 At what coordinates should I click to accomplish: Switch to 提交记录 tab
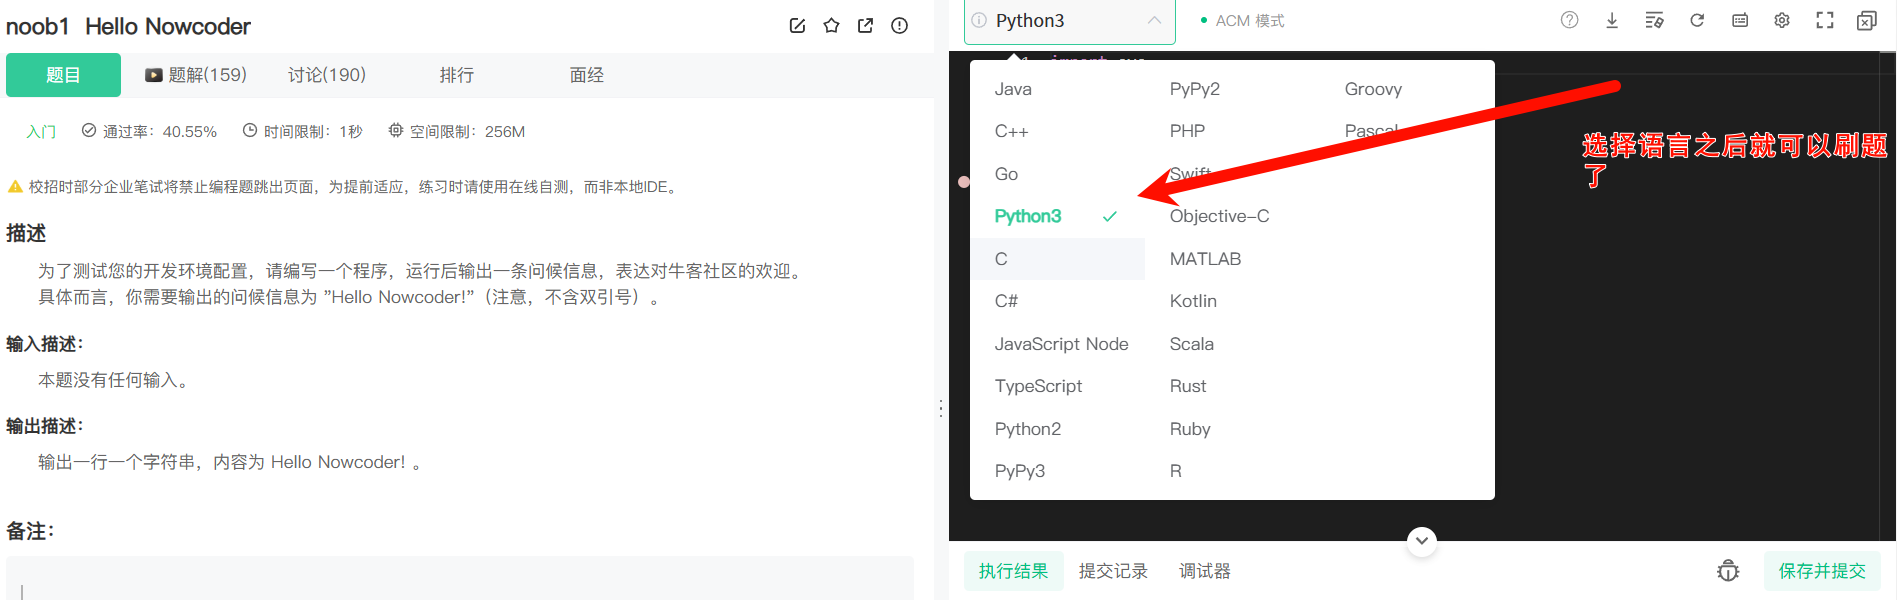pos(1113,571)
